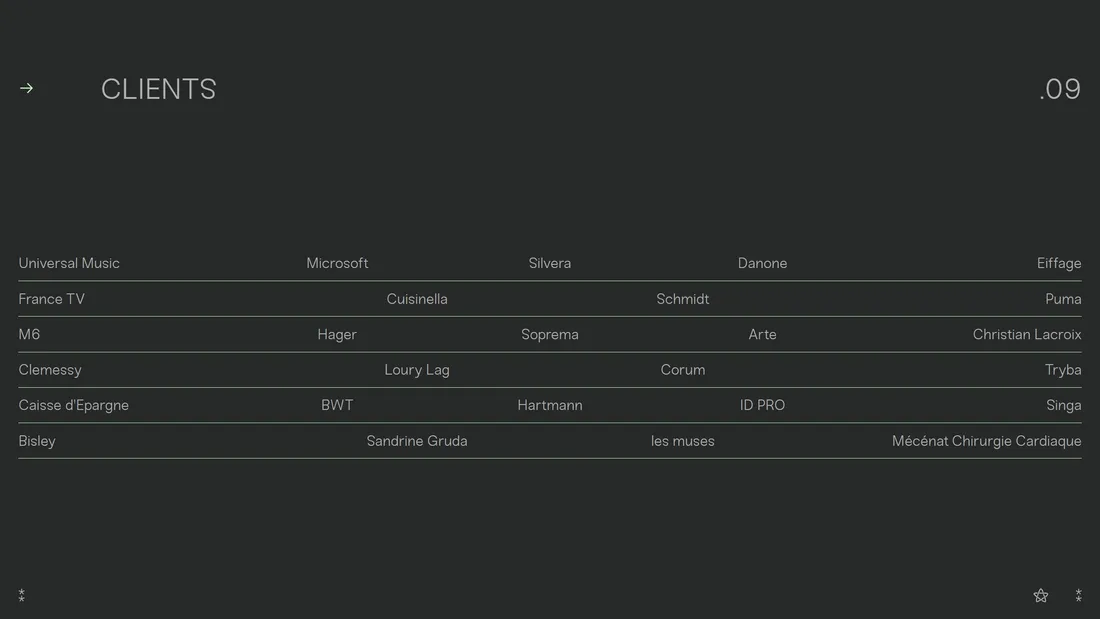Image resolution: width=1100 pixels, height=619 pixels.
Task: Select Caisse d'Epargne from the list
Action: 73,405
